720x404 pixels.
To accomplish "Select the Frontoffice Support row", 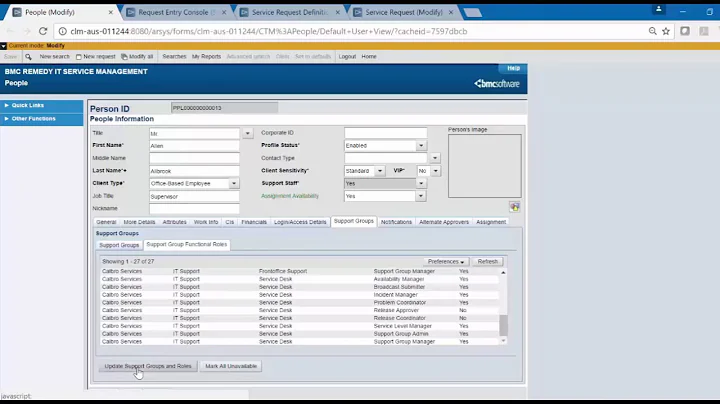I will tap(299, 271).
